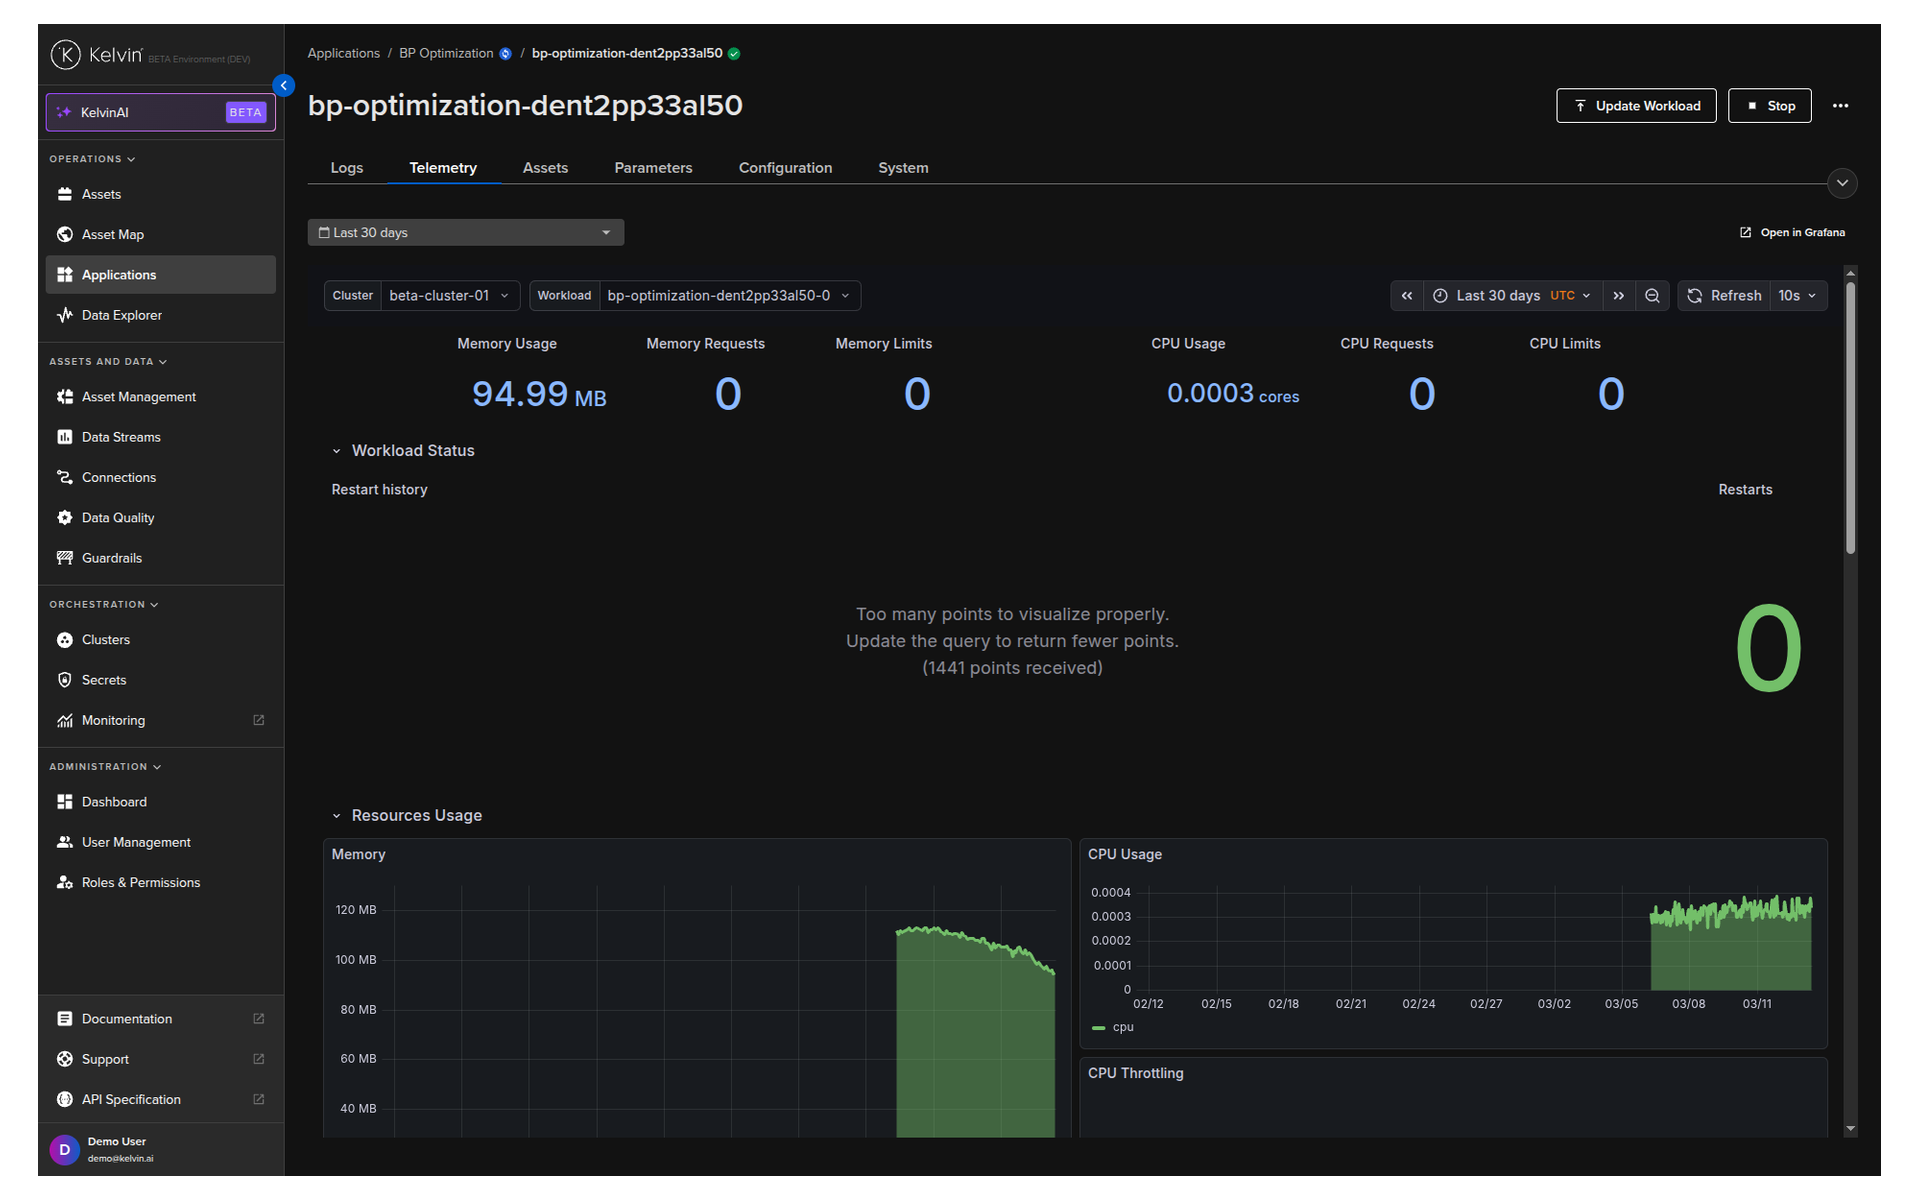Switch to the Logs tab
This screenshot has width=1920, height=1200.
pyautogui.click(x=347, y=168)
